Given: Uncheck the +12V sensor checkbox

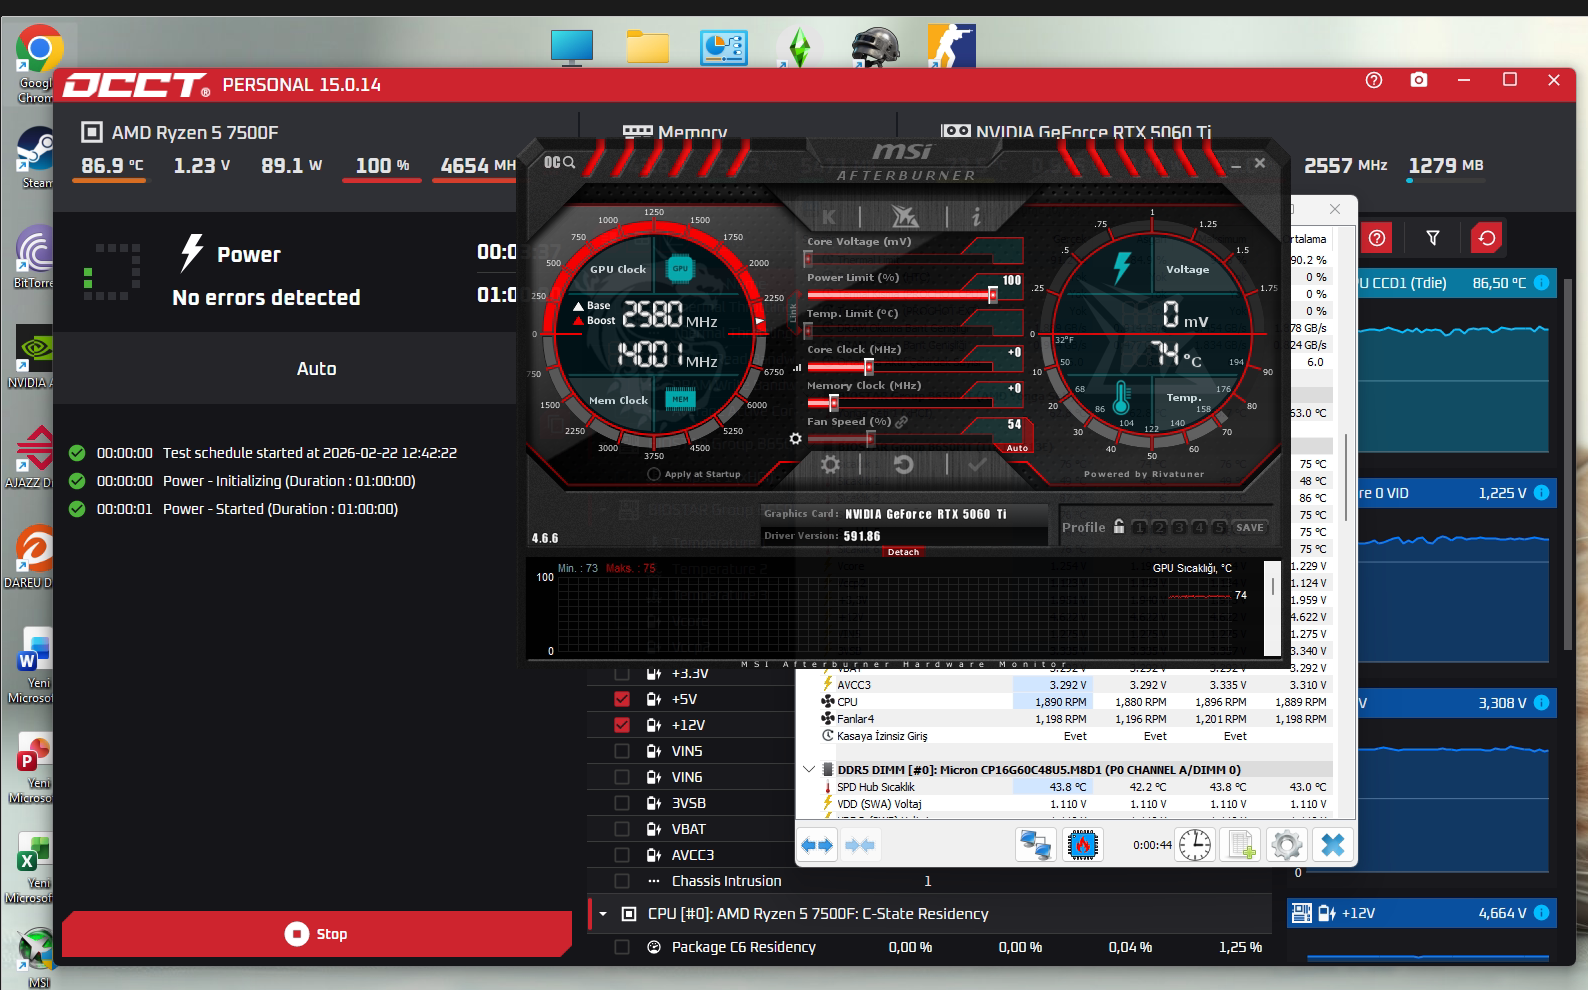Looking at the screenshot, I should [622, 725].
